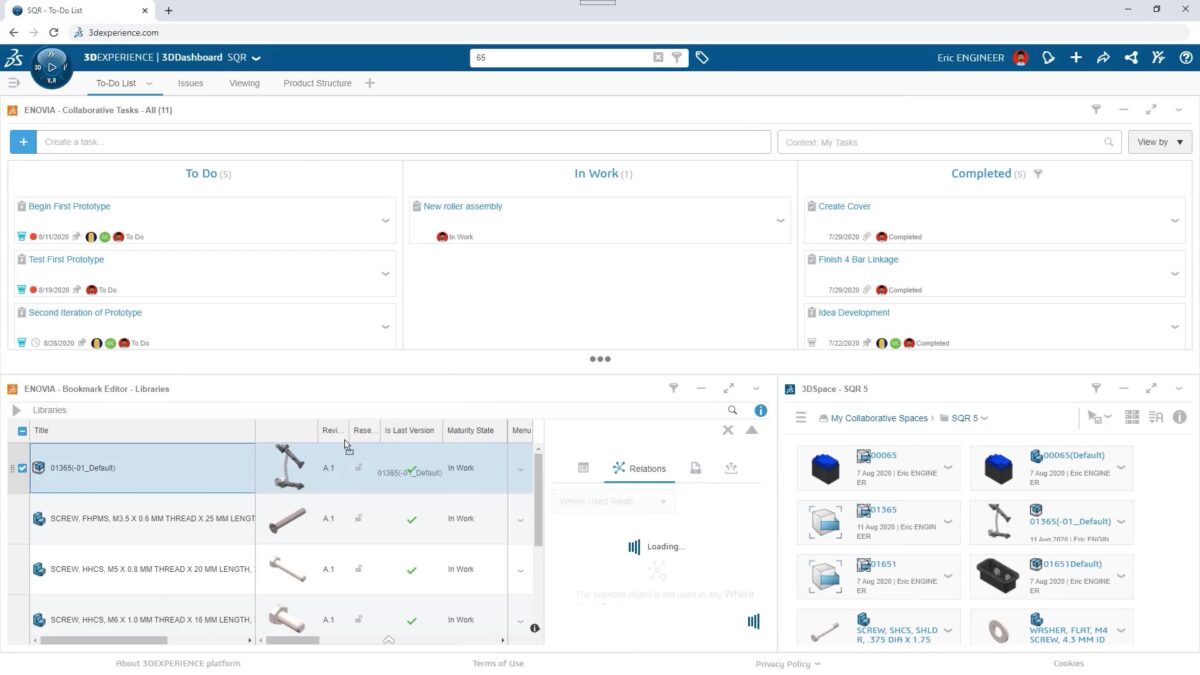Filter the Collaborative Tasks widget

1096,109
